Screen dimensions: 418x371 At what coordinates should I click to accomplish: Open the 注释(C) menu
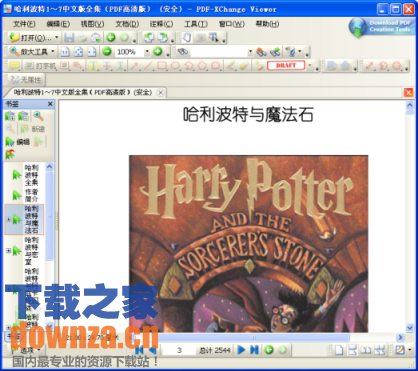point(161,24)
